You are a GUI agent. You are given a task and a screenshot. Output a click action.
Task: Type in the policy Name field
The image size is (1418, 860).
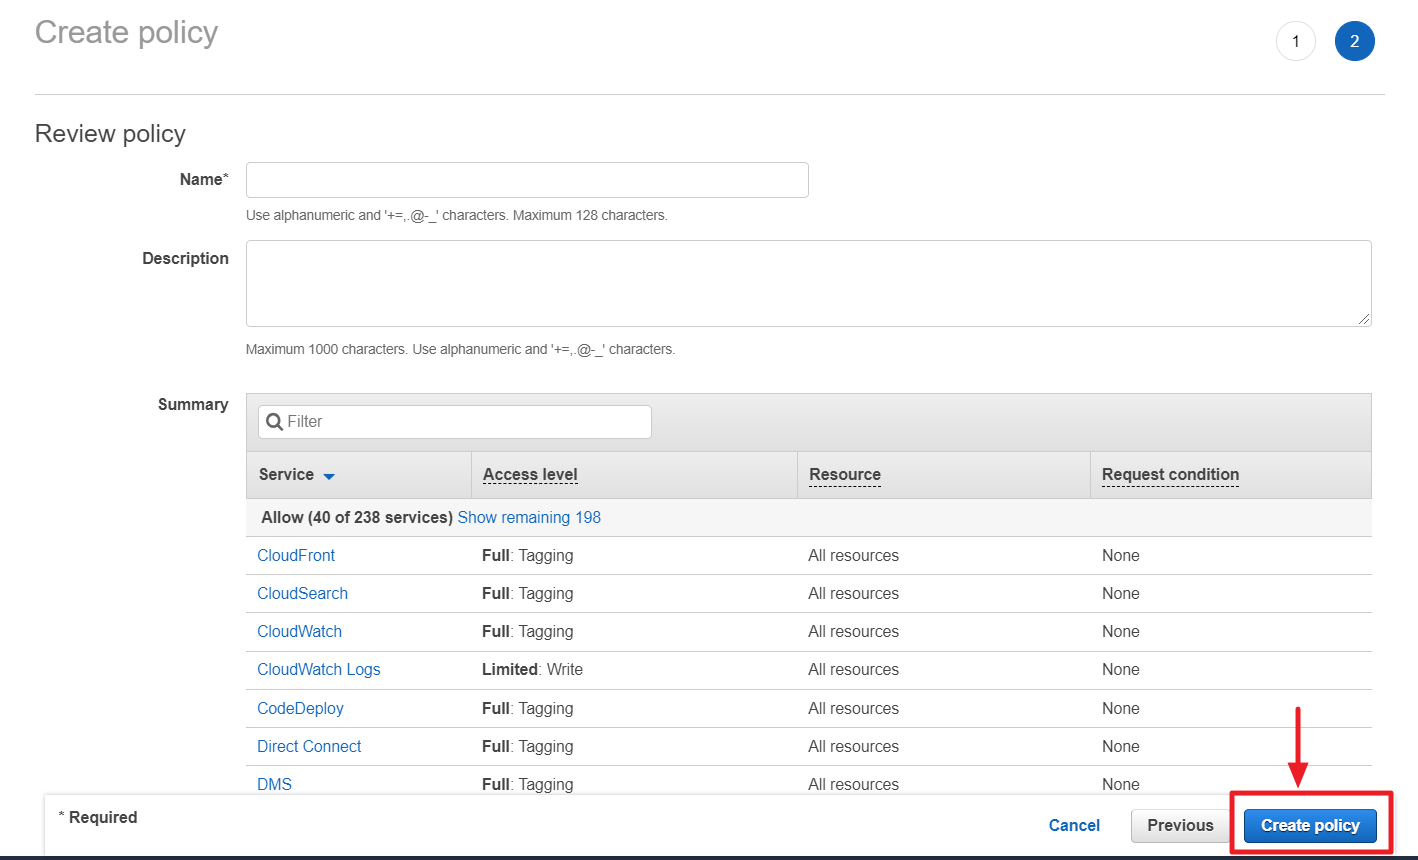point(526,180)
